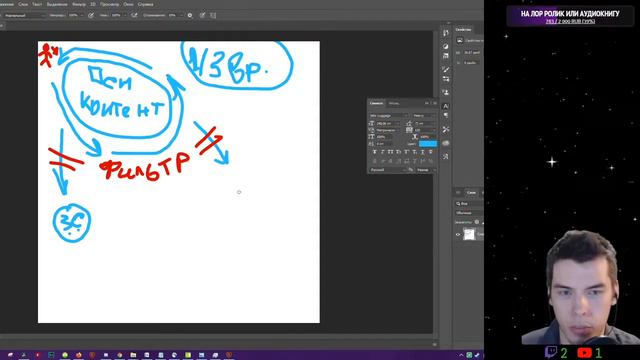Open the anti-aliasing method dropdown
This screenshot has height=360, width=640.
[426, 170]
